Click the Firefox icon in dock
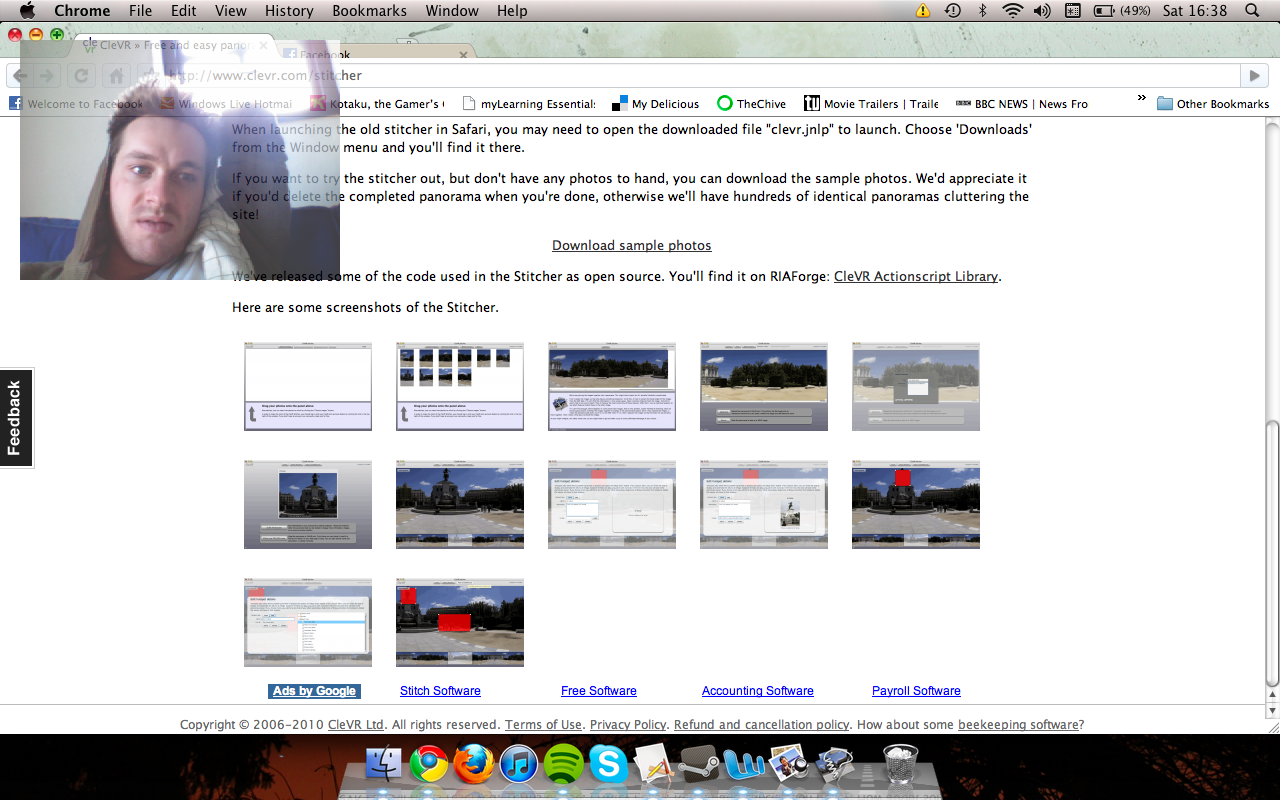 click(x=474, y=766)
